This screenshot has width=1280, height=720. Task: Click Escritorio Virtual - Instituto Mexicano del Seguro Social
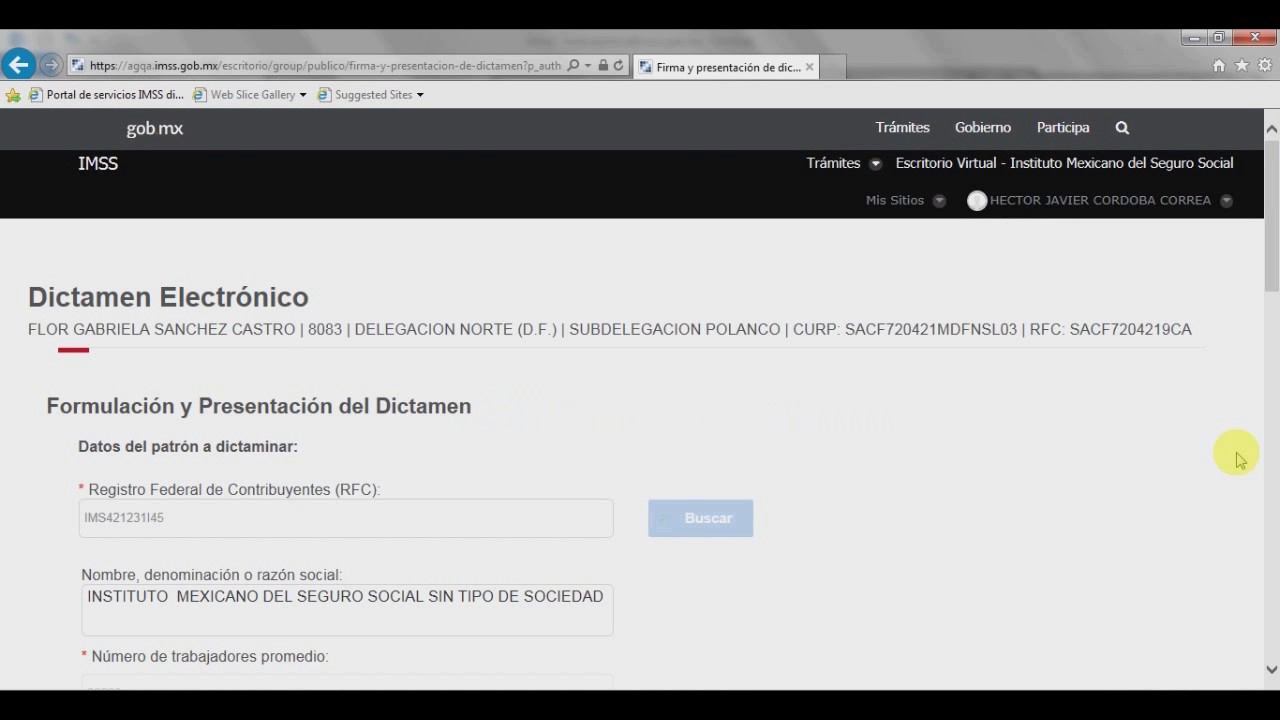tap(1064, 163)
